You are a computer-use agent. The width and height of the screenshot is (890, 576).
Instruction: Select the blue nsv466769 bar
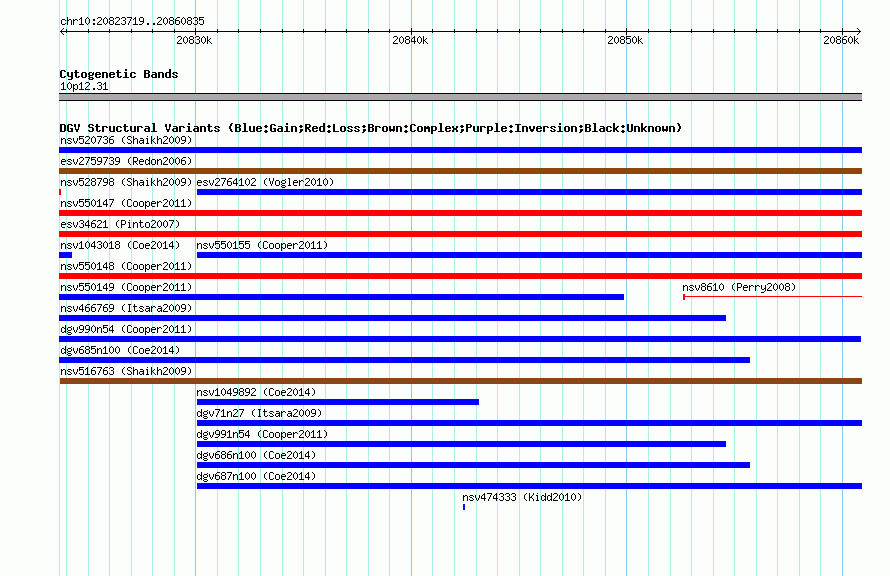pyautogui.click(x=392, y=318)
